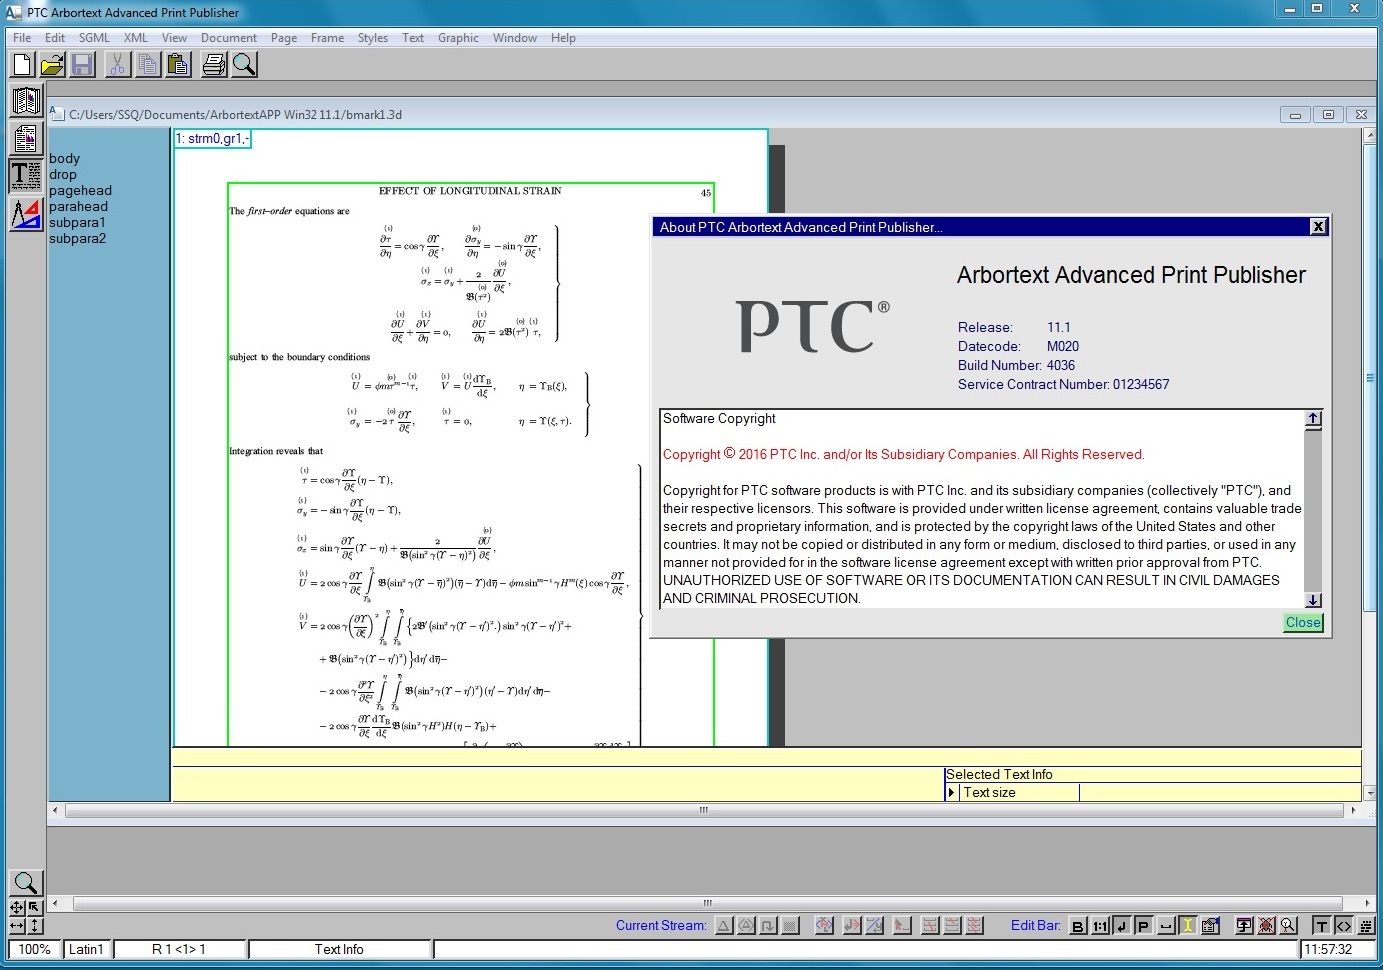Paste from the clipboard icon
The height and width of the screenshot is (970, 1383).
click(177, 65)
